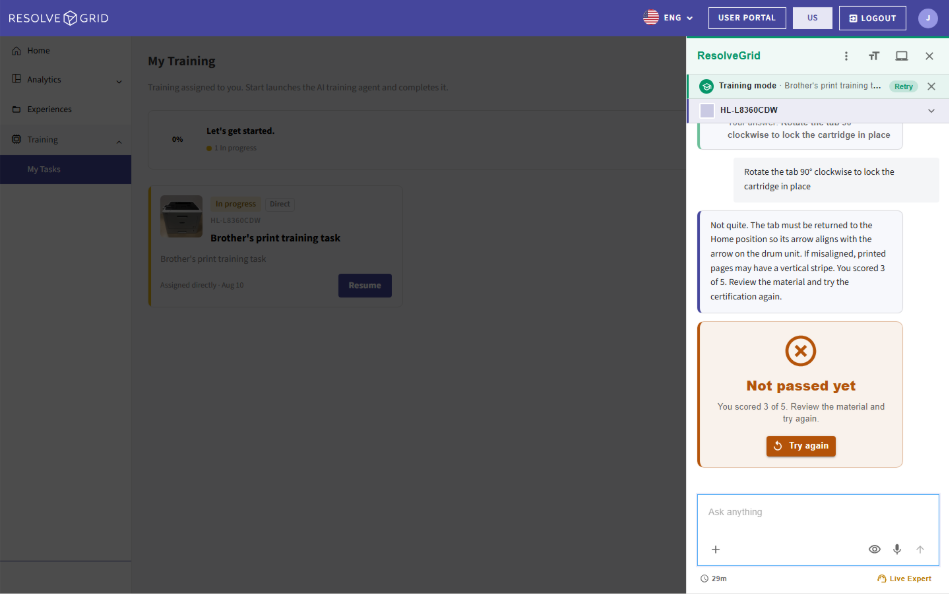Log out using the Logout button
Screen dimensions: 949x594
872,18
